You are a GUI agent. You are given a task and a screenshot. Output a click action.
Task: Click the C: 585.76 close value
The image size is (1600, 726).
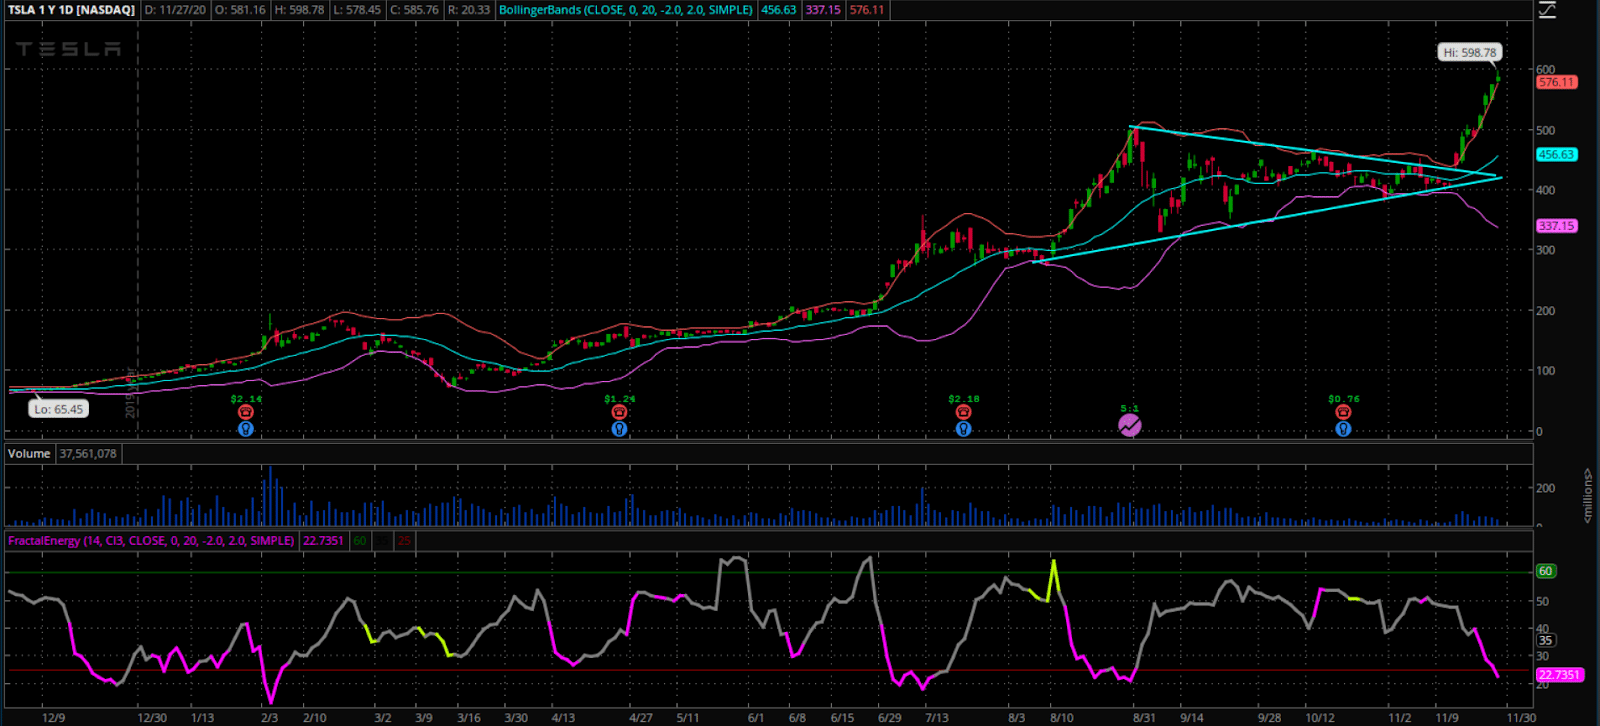tap(413, 10)
